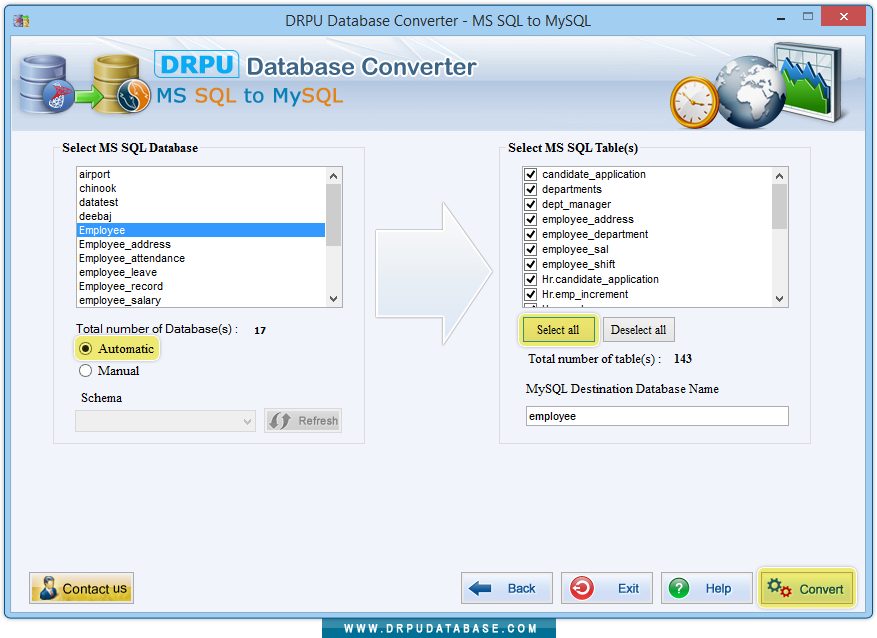Click database list scroll up arrow
This screenshot has height=638, width=877.
coord(333,176)
